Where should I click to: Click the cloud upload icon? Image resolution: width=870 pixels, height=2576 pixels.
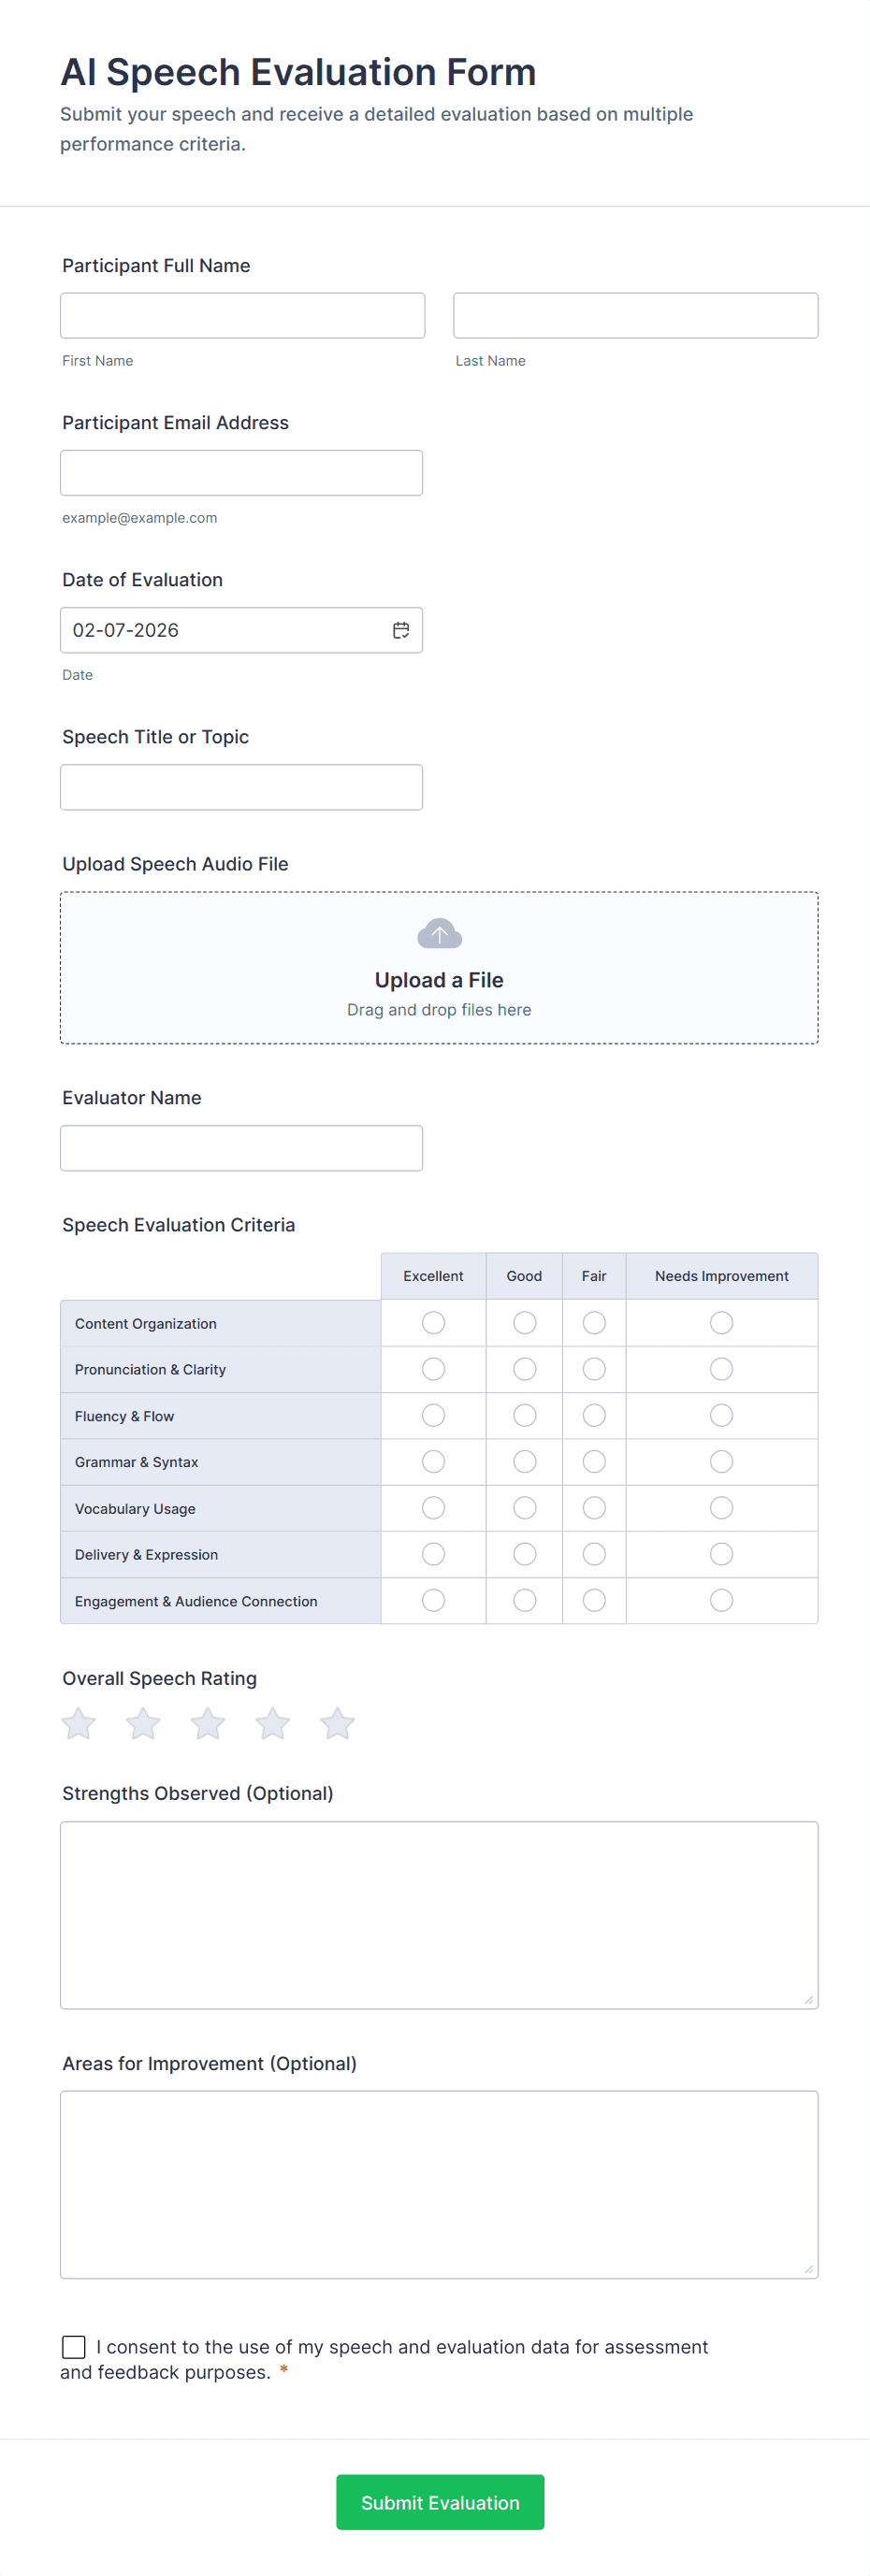439,934
